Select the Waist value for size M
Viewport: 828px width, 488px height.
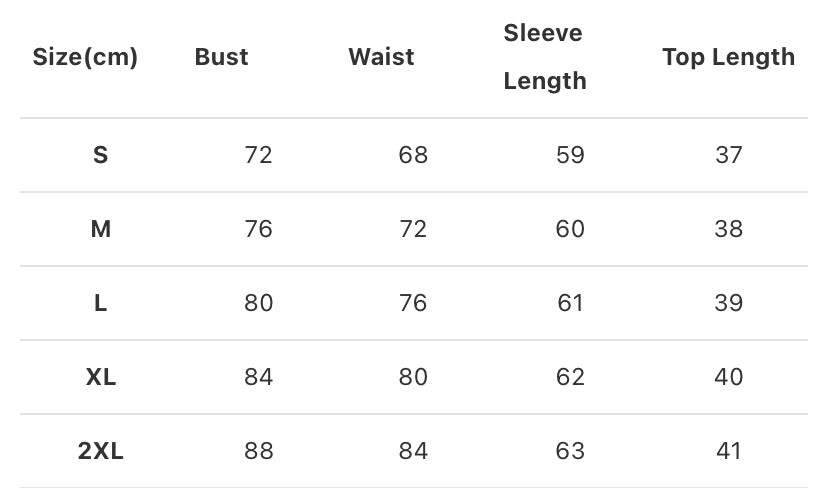pos(413,229)
